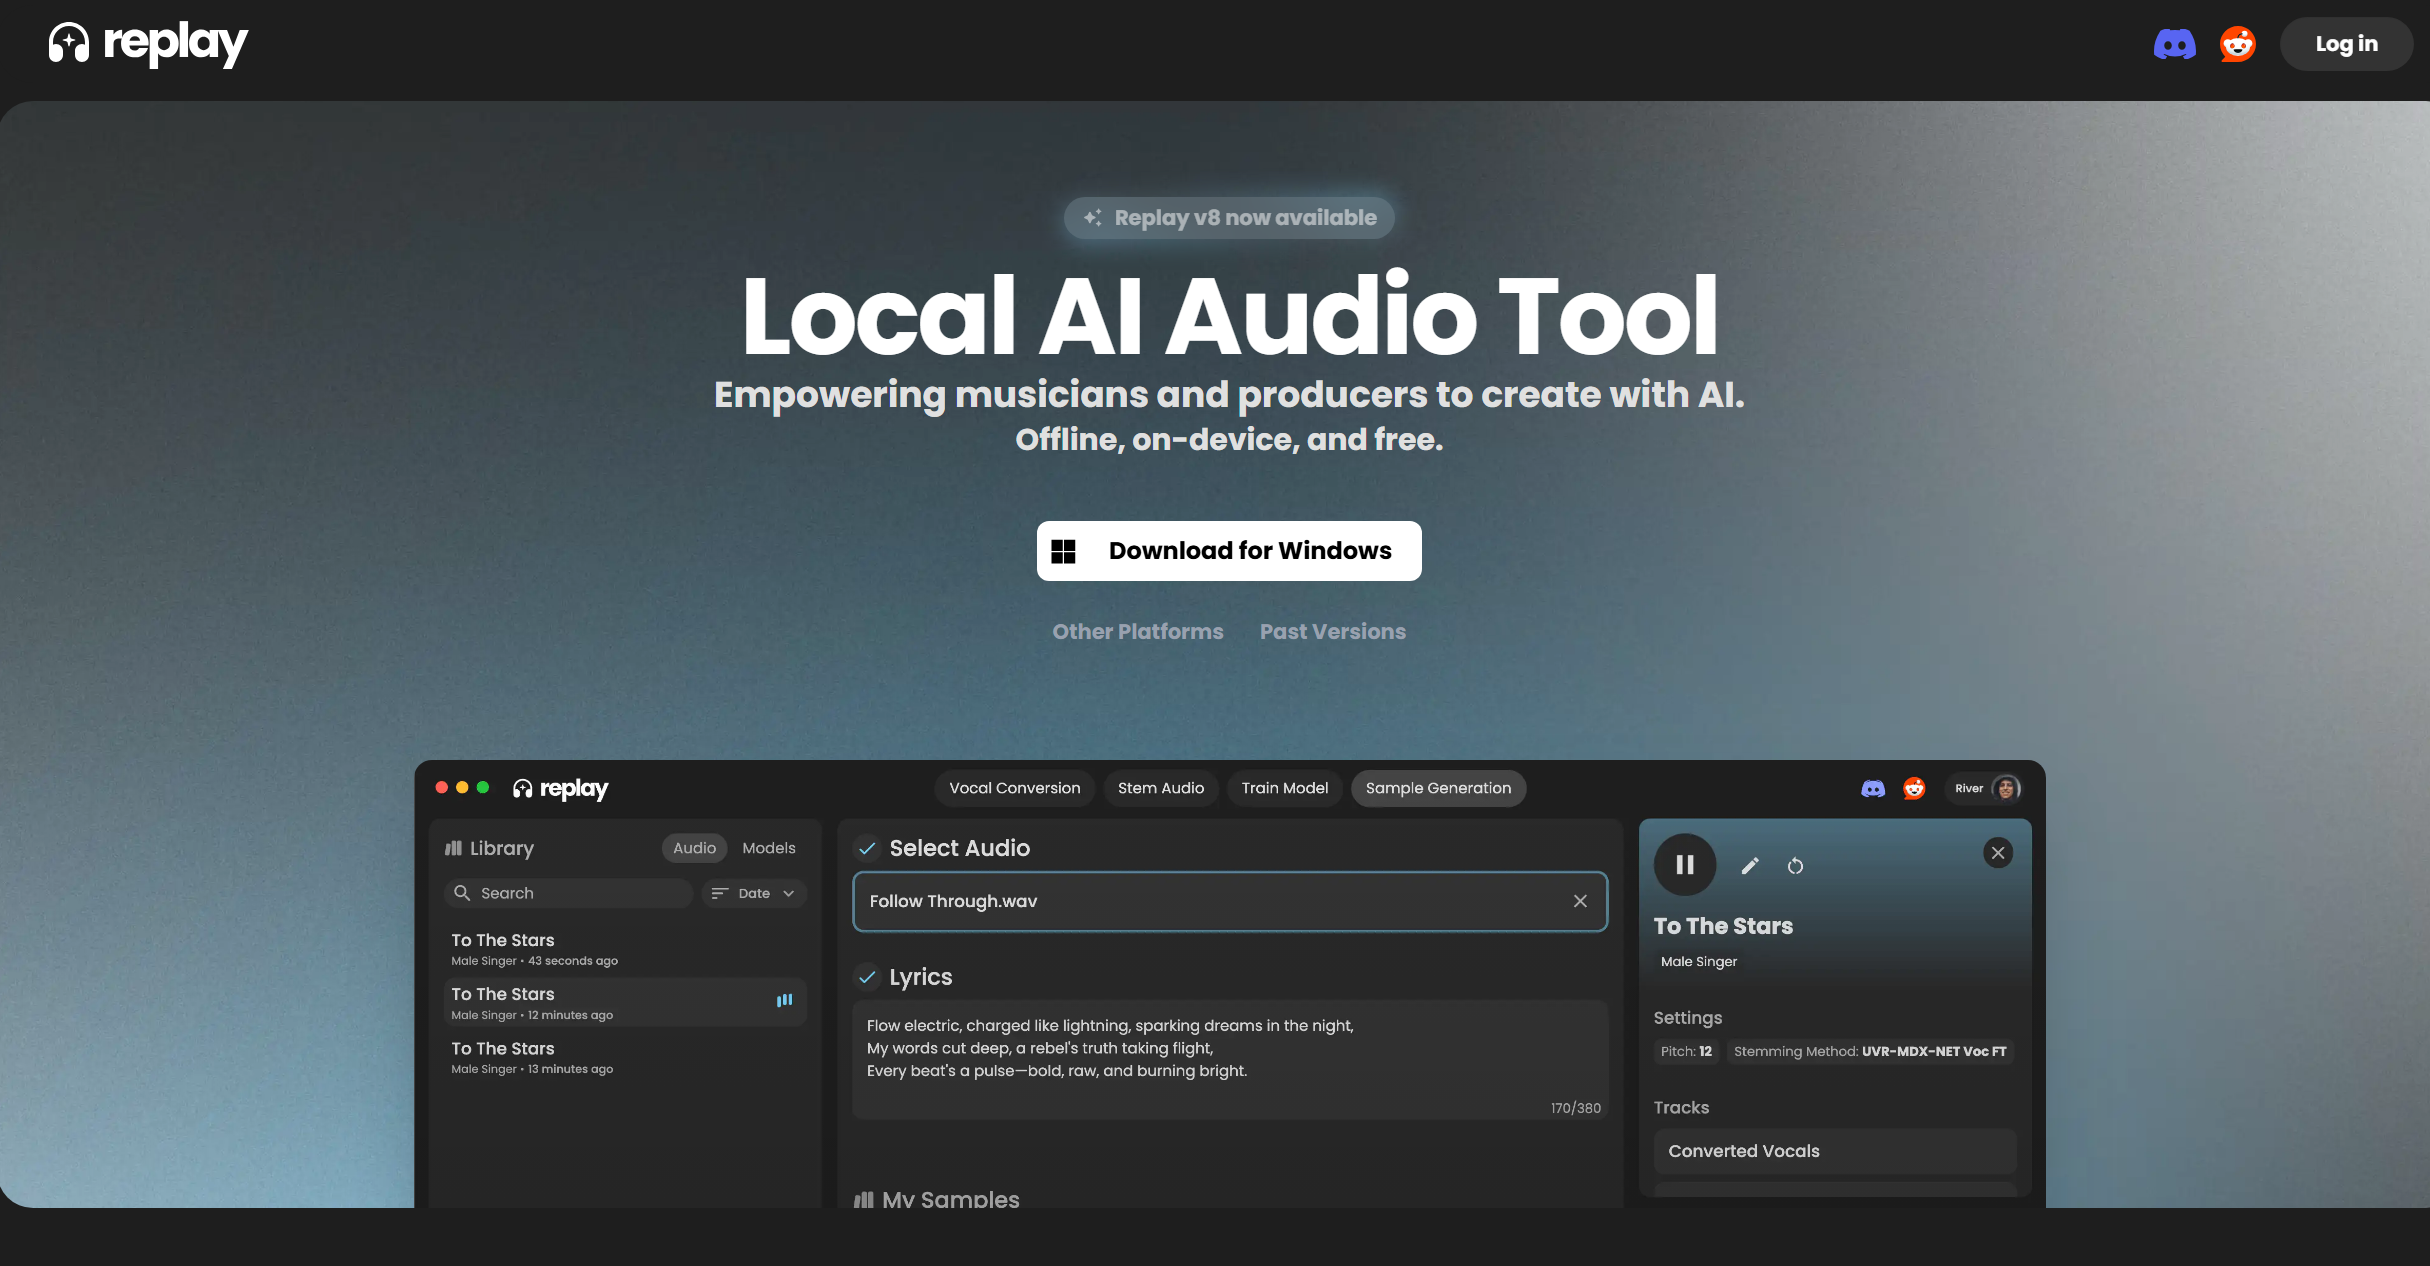Image resolution: width=2430 pixels, height=1266 pixels.
Task: Click the regenerate refresh icon
Action: (x=1795, y=866)
